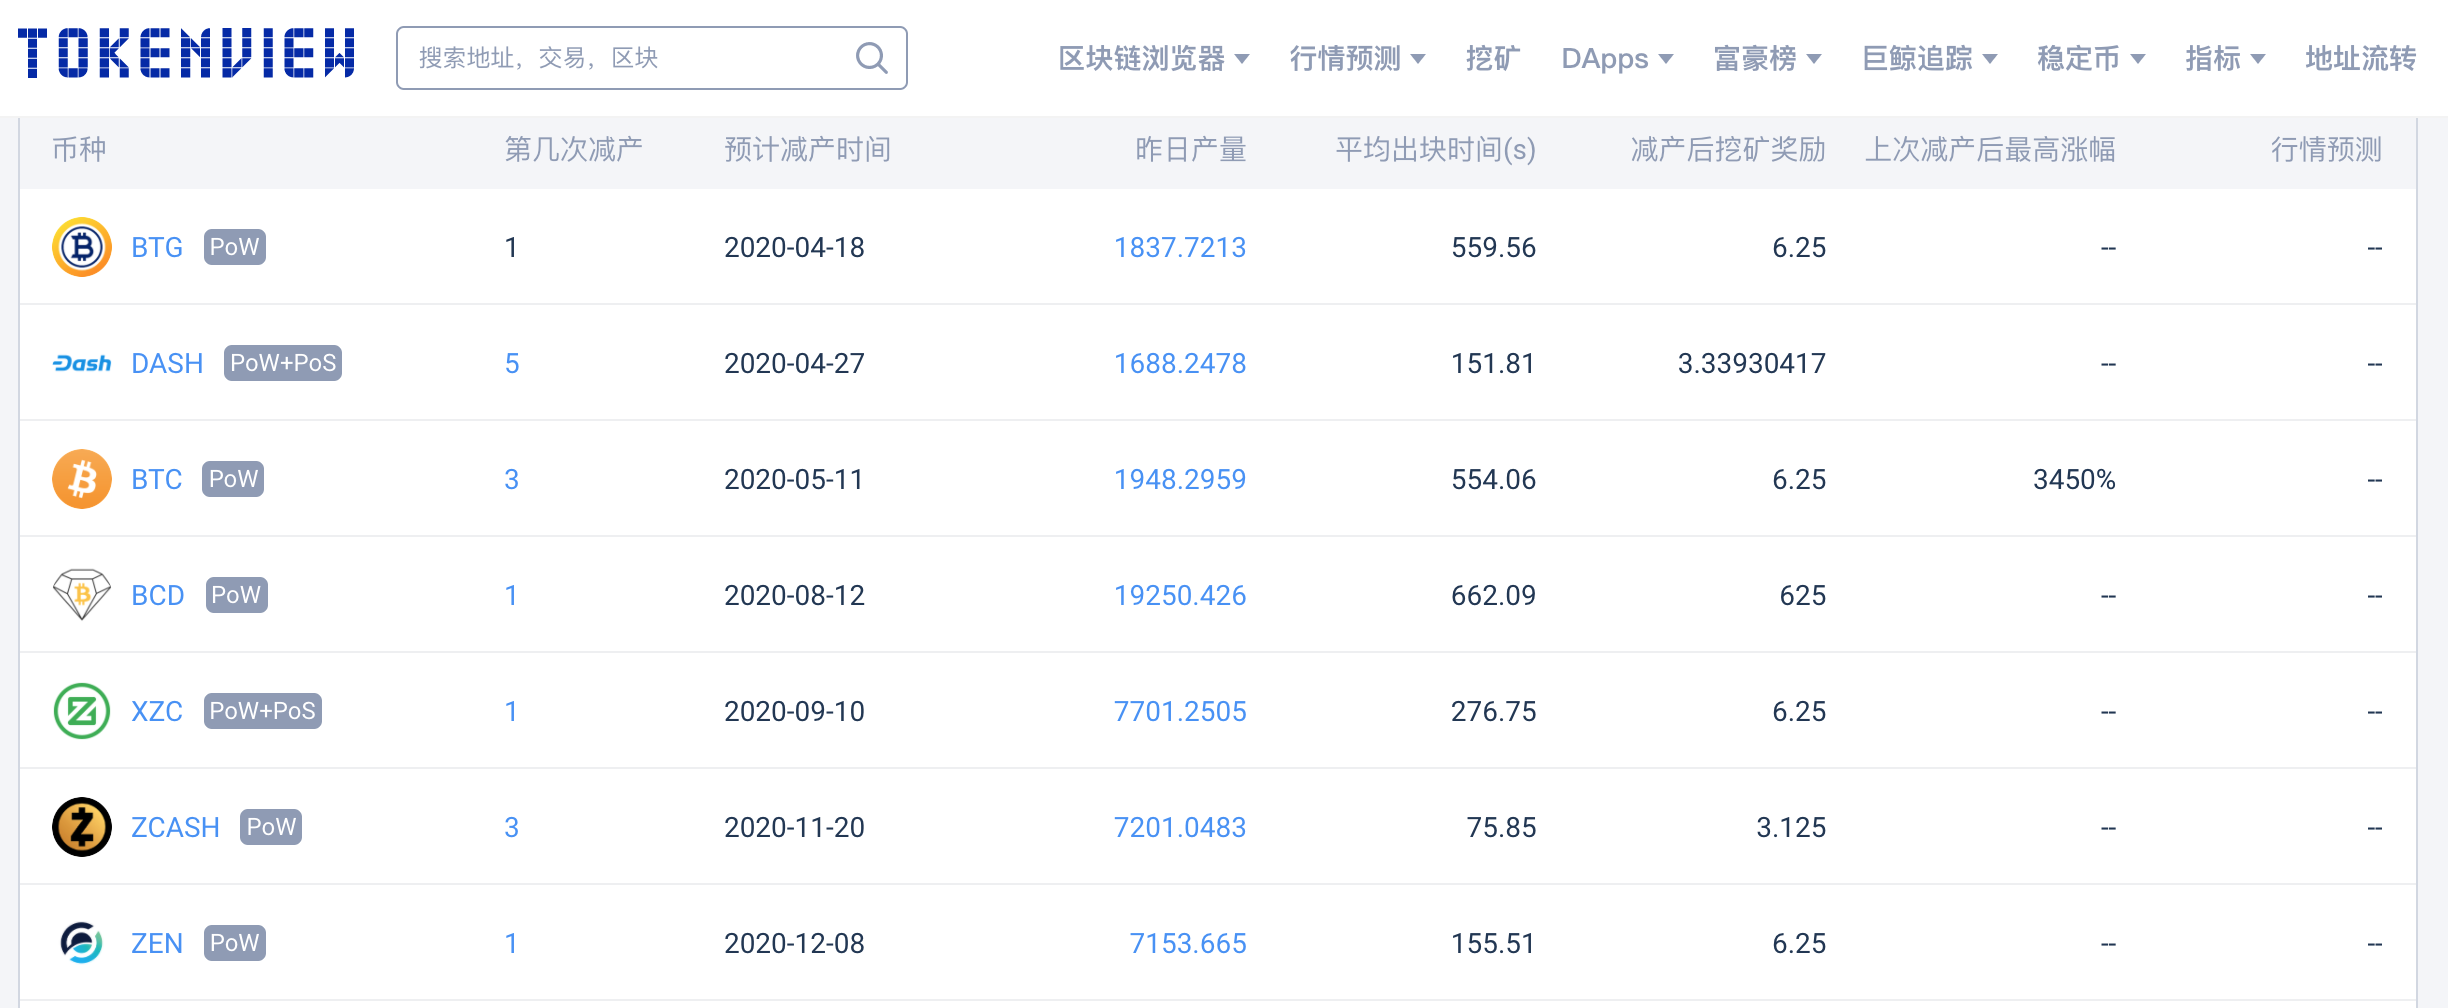Click the 减产后挖矿奖励 column header
Image resolution: width=2448 pixels, height=1008 pixels.
click(1729, 150)
